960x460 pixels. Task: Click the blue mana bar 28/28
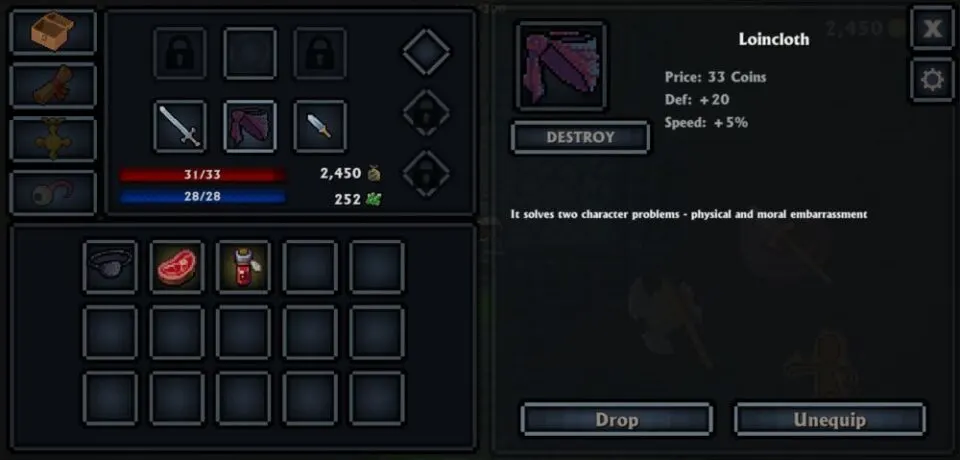coord(203,197)
